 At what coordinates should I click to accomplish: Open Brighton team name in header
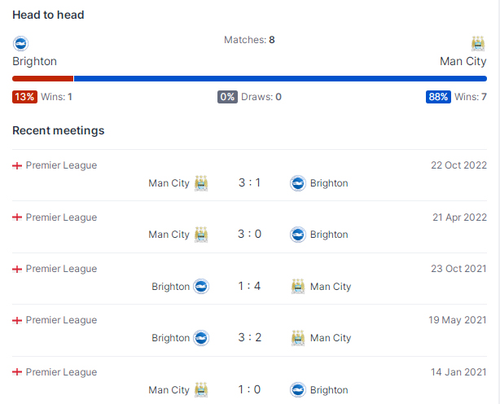point(35,61)
